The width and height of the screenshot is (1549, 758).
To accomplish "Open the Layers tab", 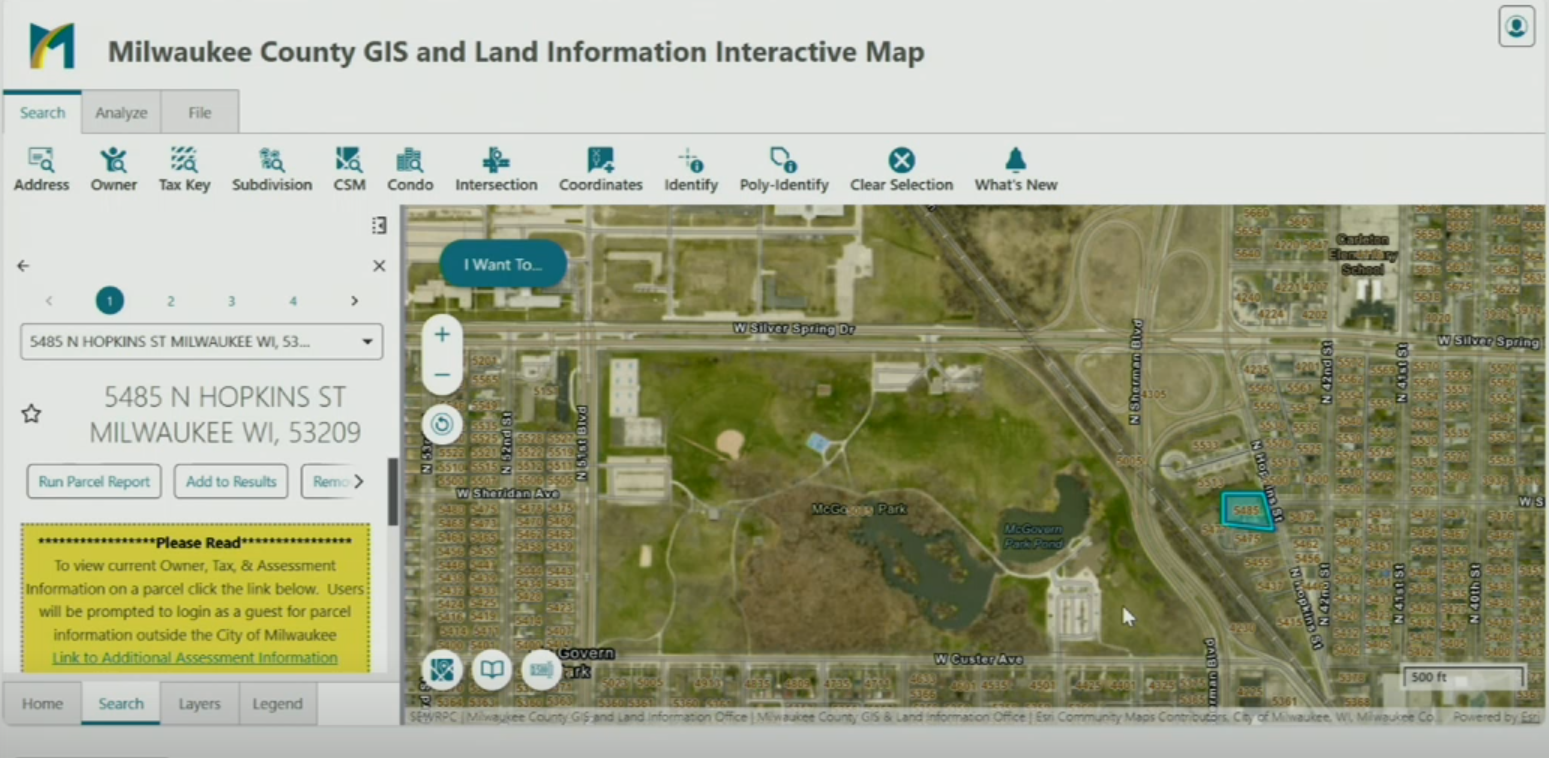I will (x=199, y=704).
